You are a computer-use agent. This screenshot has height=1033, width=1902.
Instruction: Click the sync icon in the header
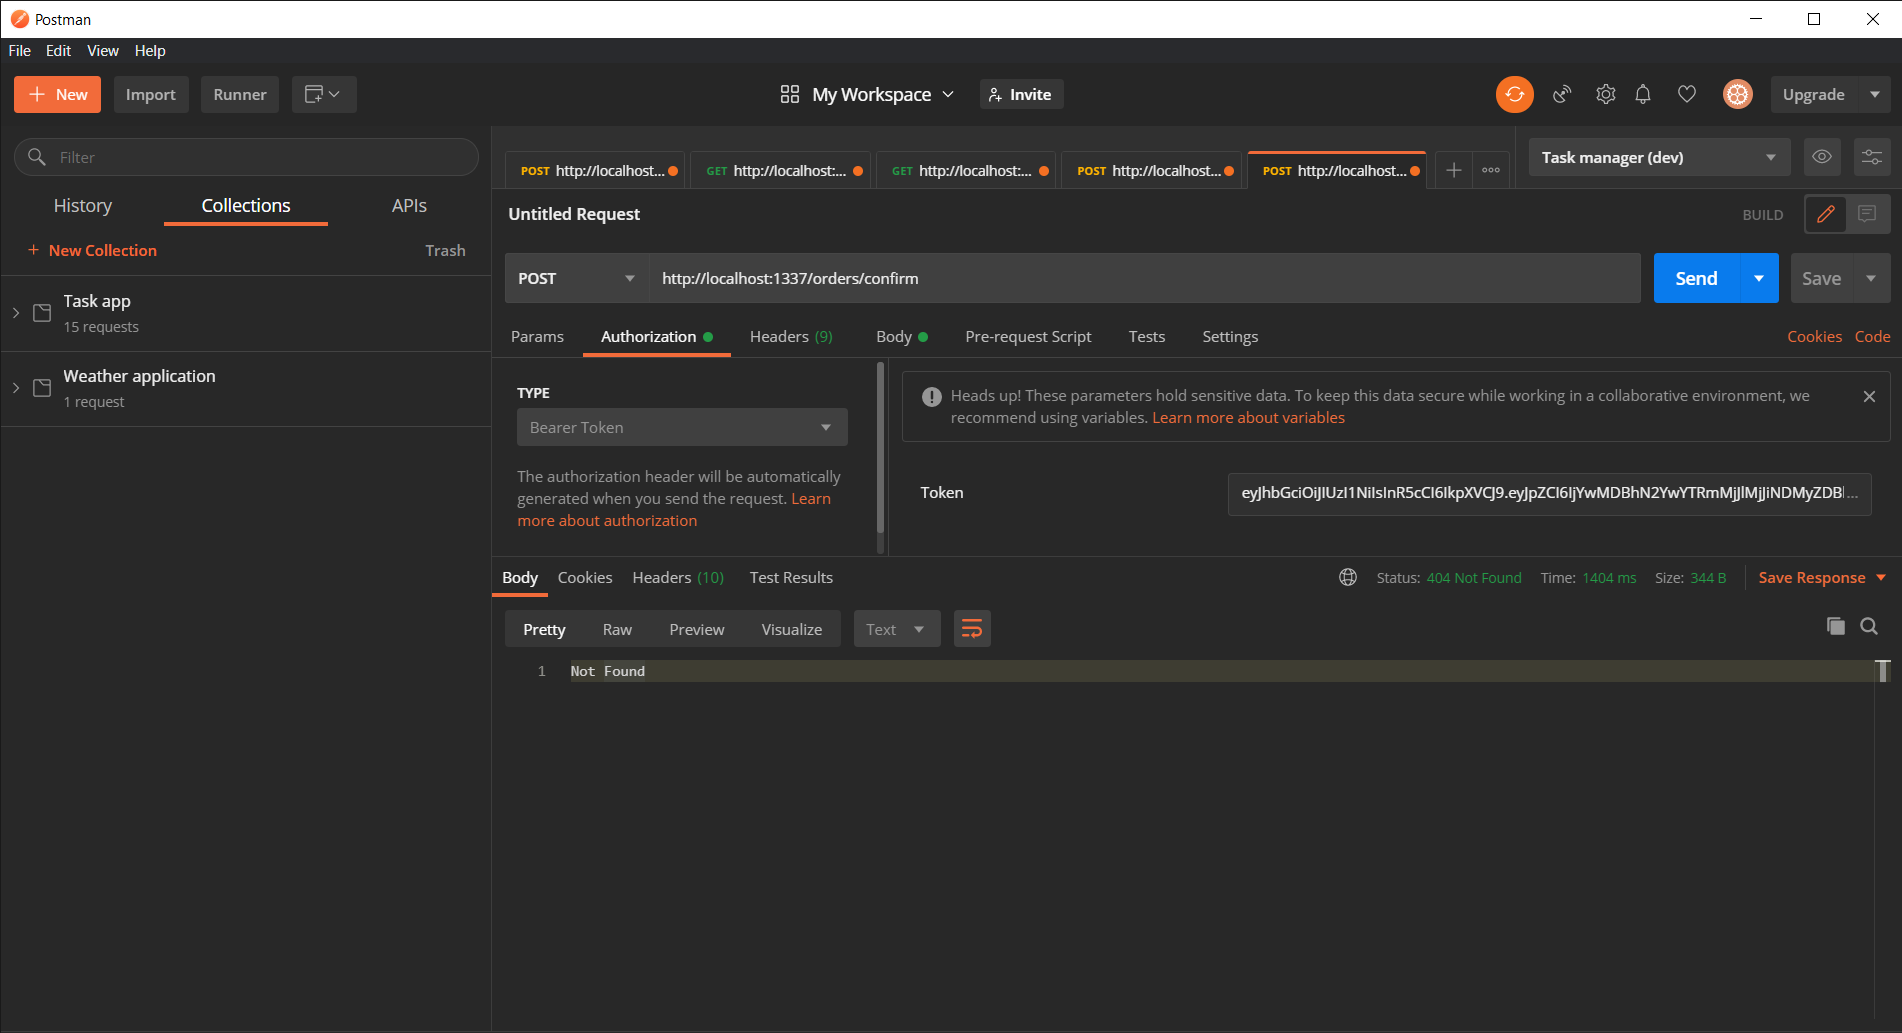(x=1514, y=94)
